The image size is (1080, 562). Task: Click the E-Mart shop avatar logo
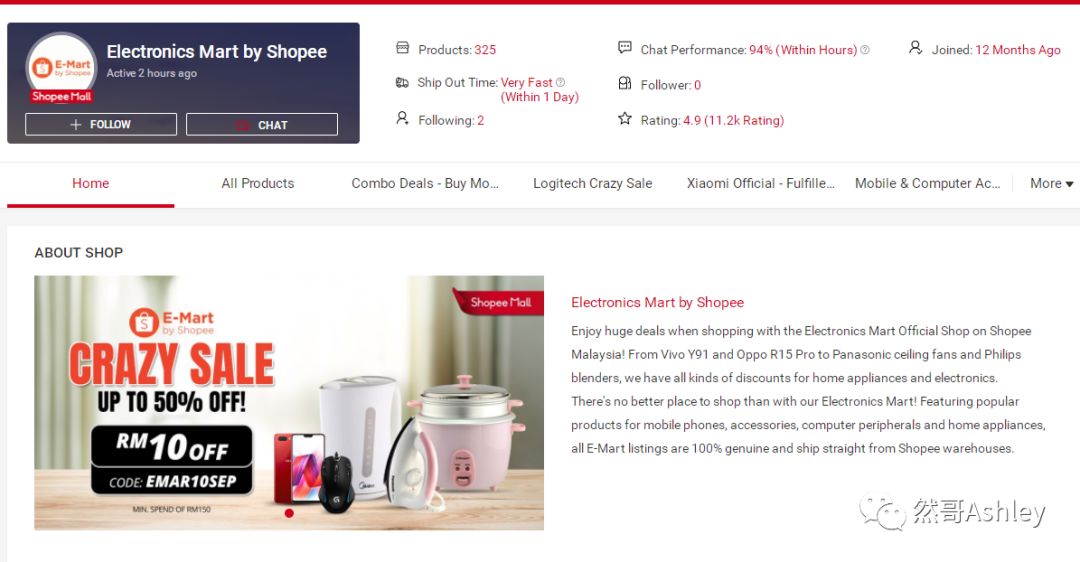click(x=61, y=67)
